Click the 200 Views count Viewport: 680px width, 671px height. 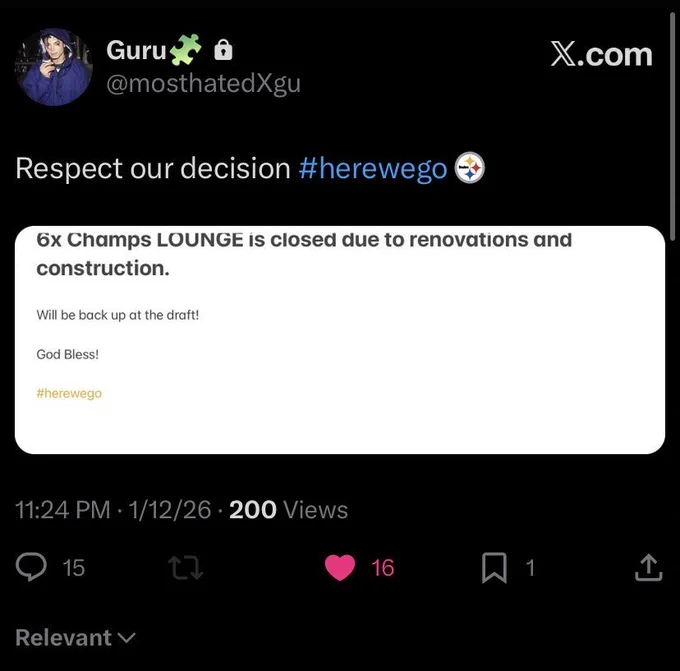(x=288, y=510)
